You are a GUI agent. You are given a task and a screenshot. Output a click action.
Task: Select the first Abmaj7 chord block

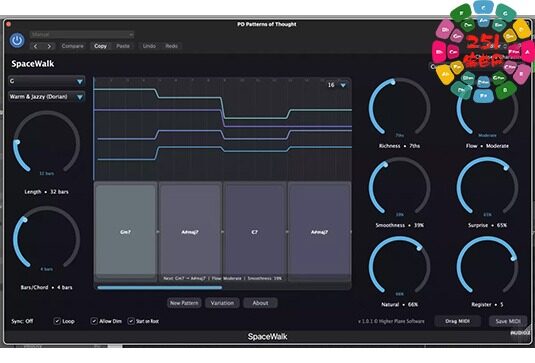pos(190,232)
